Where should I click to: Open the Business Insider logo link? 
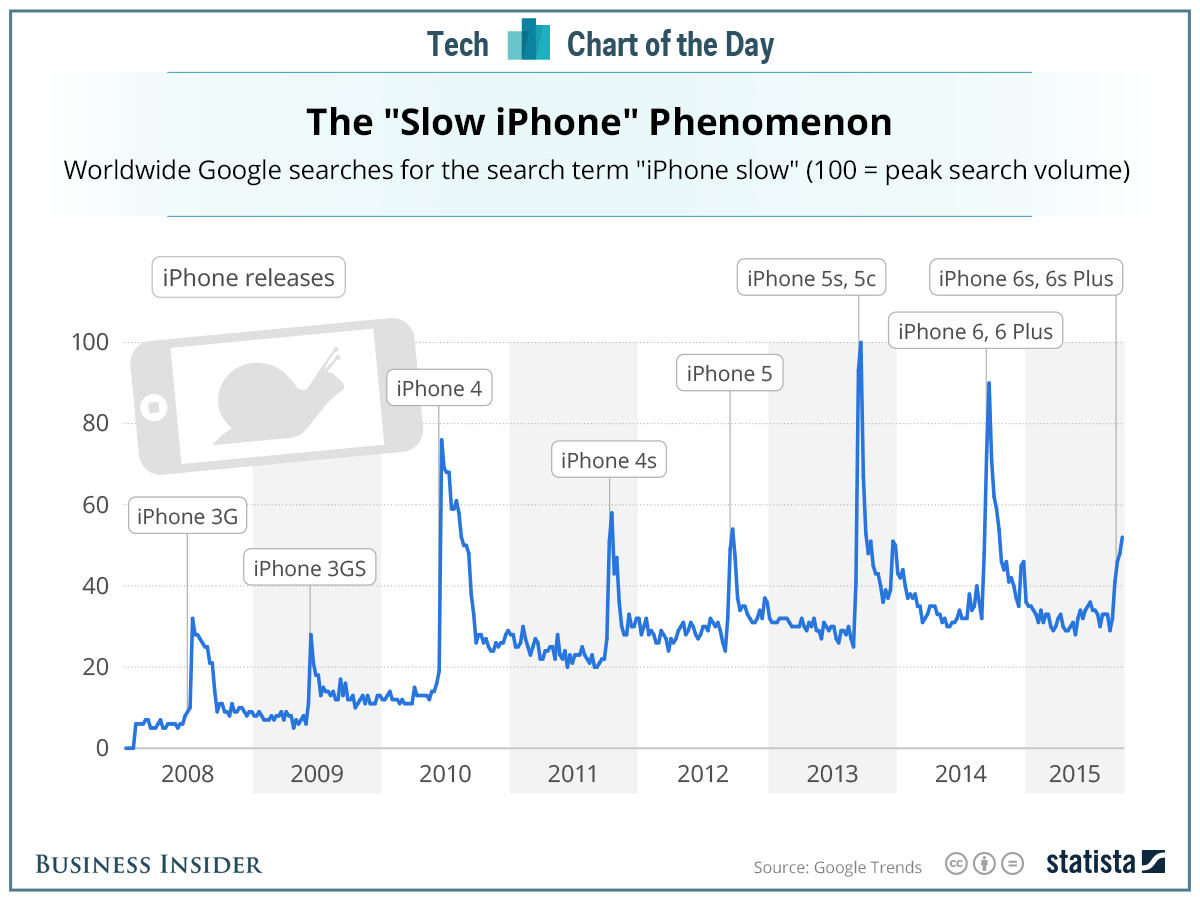pyautogui.click(x=149, y=864)
